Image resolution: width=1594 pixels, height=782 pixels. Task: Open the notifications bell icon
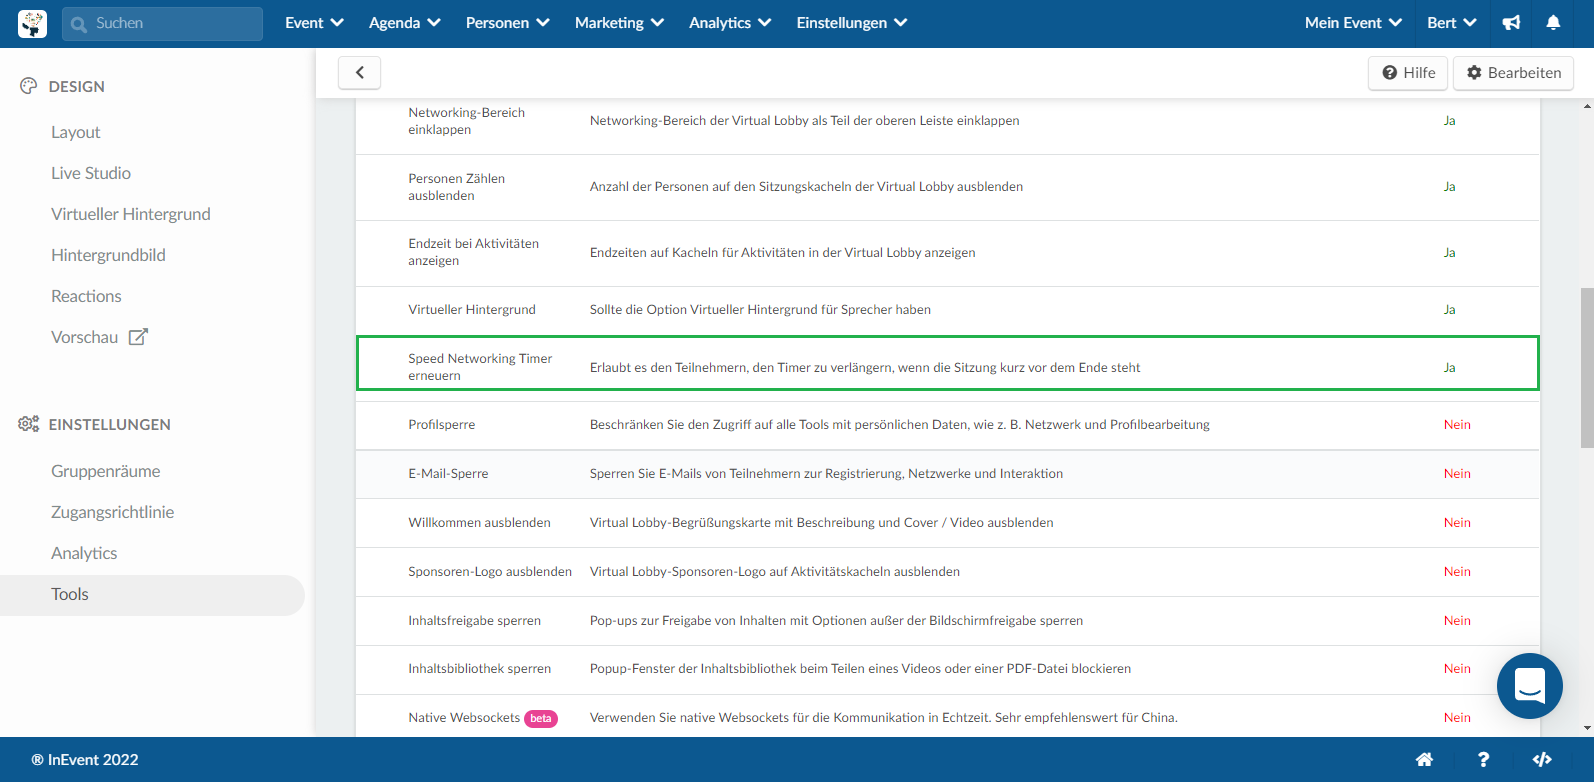[x=1553, y=23]
